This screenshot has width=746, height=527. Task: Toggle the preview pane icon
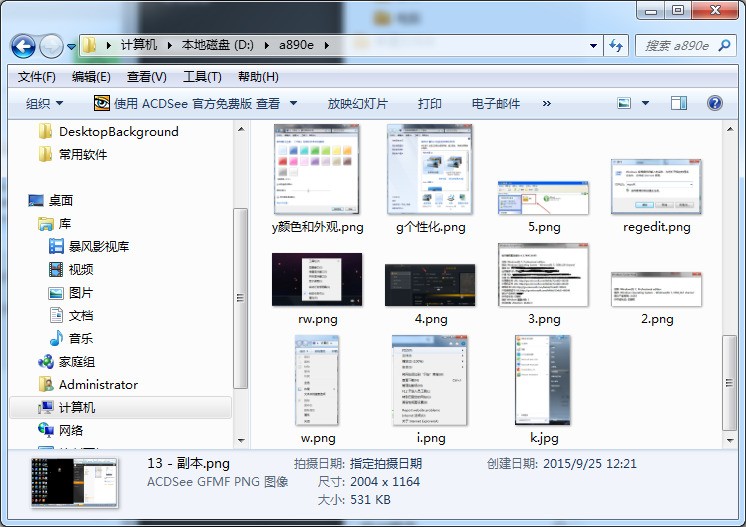679,103
